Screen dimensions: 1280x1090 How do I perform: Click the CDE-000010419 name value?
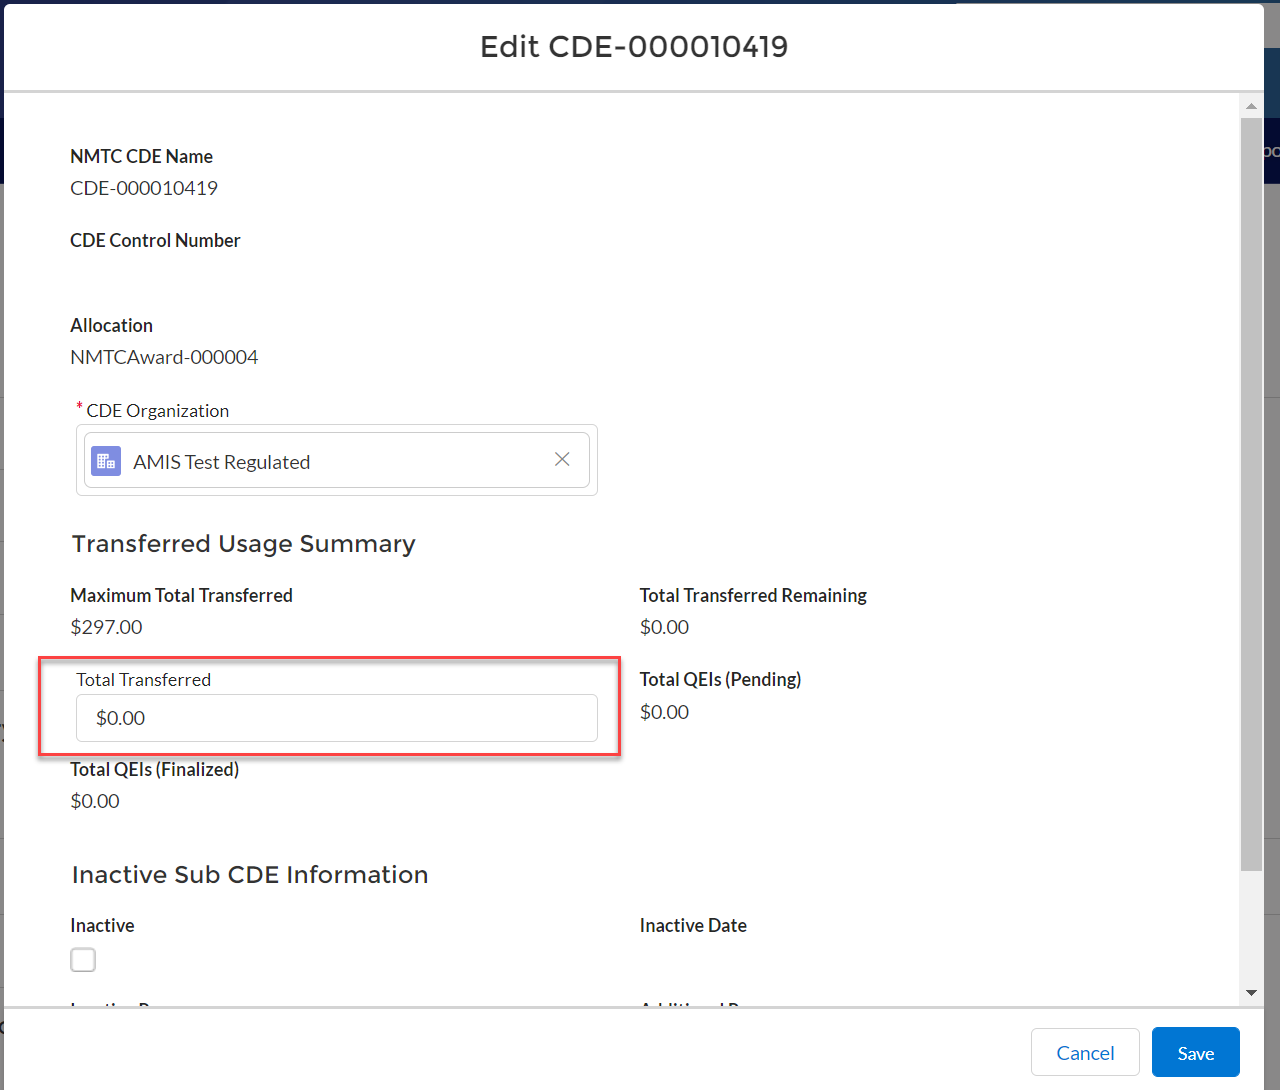pos(144,188)
